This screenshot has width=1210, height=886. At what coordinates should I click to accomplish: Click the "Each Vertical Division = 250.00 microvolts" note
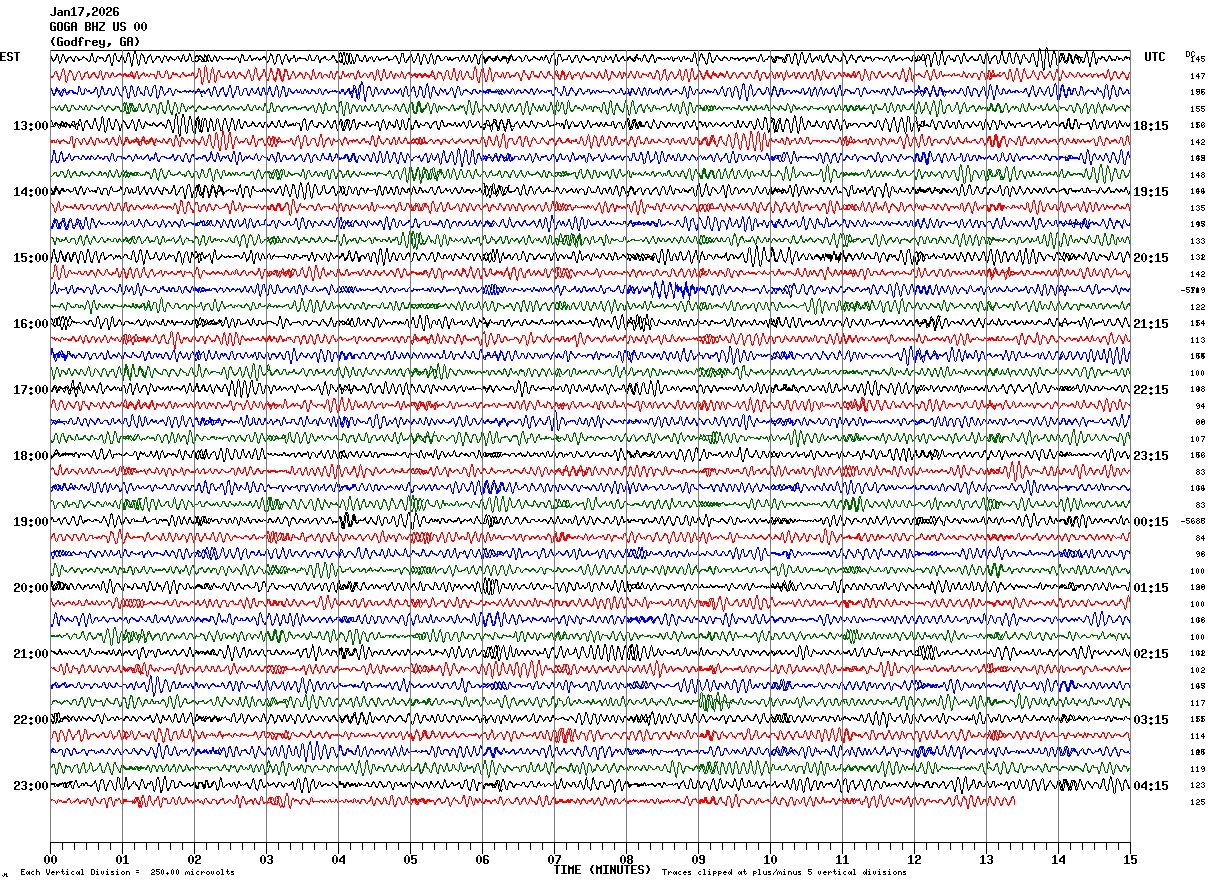click(127, 872)
